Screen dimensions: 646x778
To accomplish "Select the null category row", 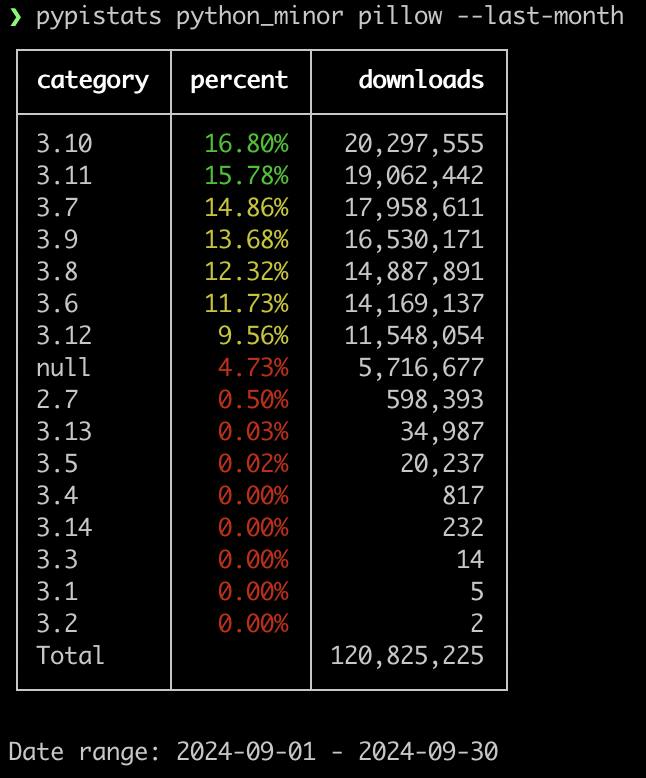I will click(x=261, y=367).
